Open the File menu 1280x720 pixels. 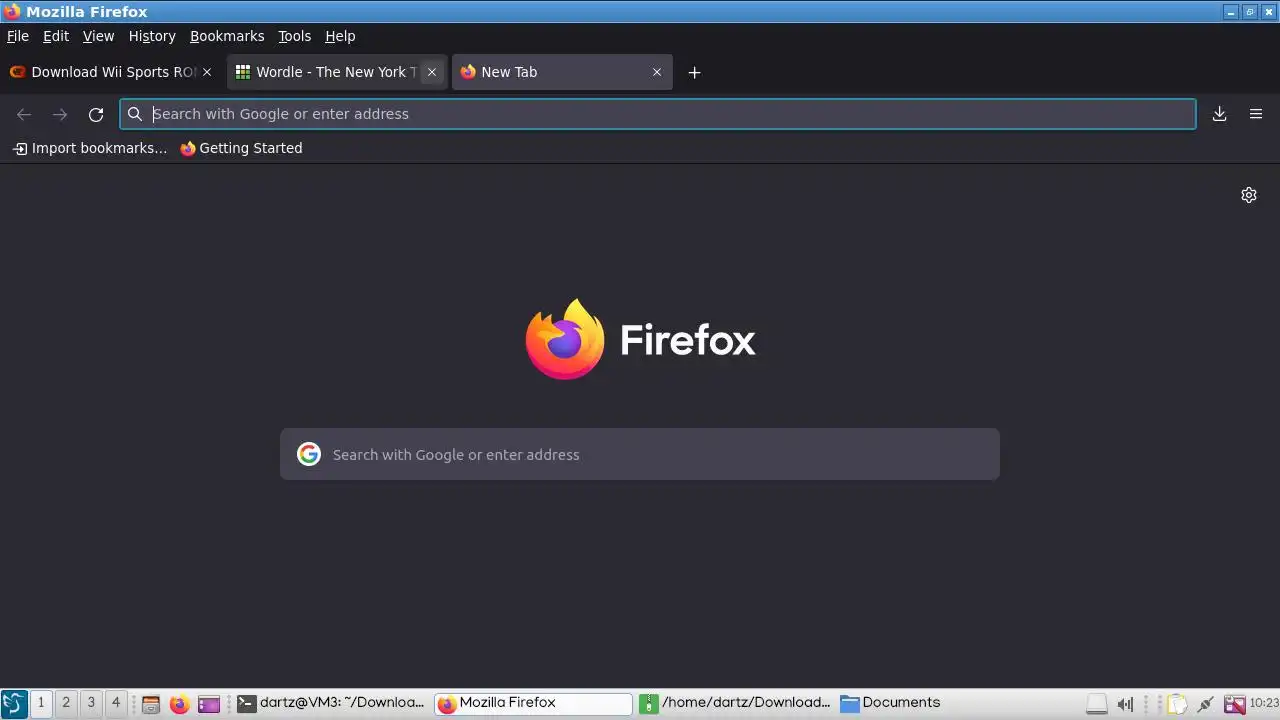(x=18, y=36)
